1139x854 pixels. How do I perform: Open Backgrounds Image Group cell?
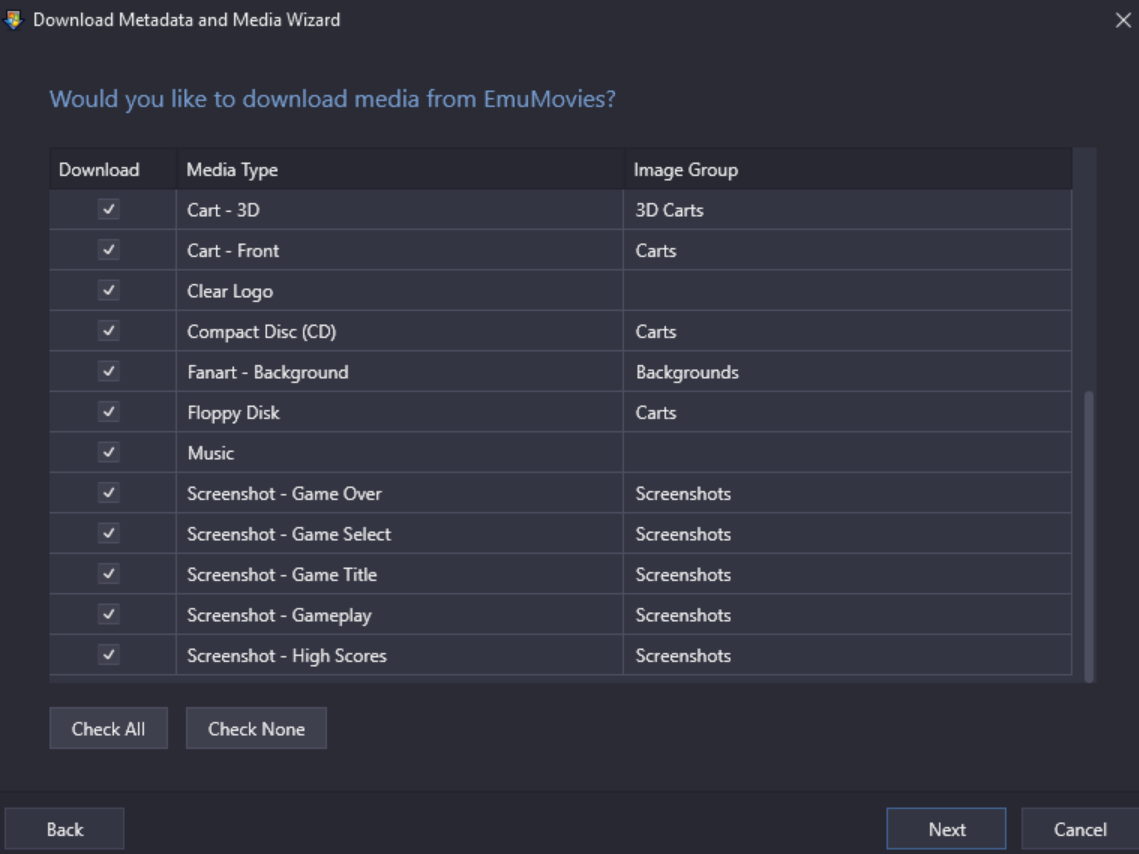pyautogui.click(x=847, y=372)
